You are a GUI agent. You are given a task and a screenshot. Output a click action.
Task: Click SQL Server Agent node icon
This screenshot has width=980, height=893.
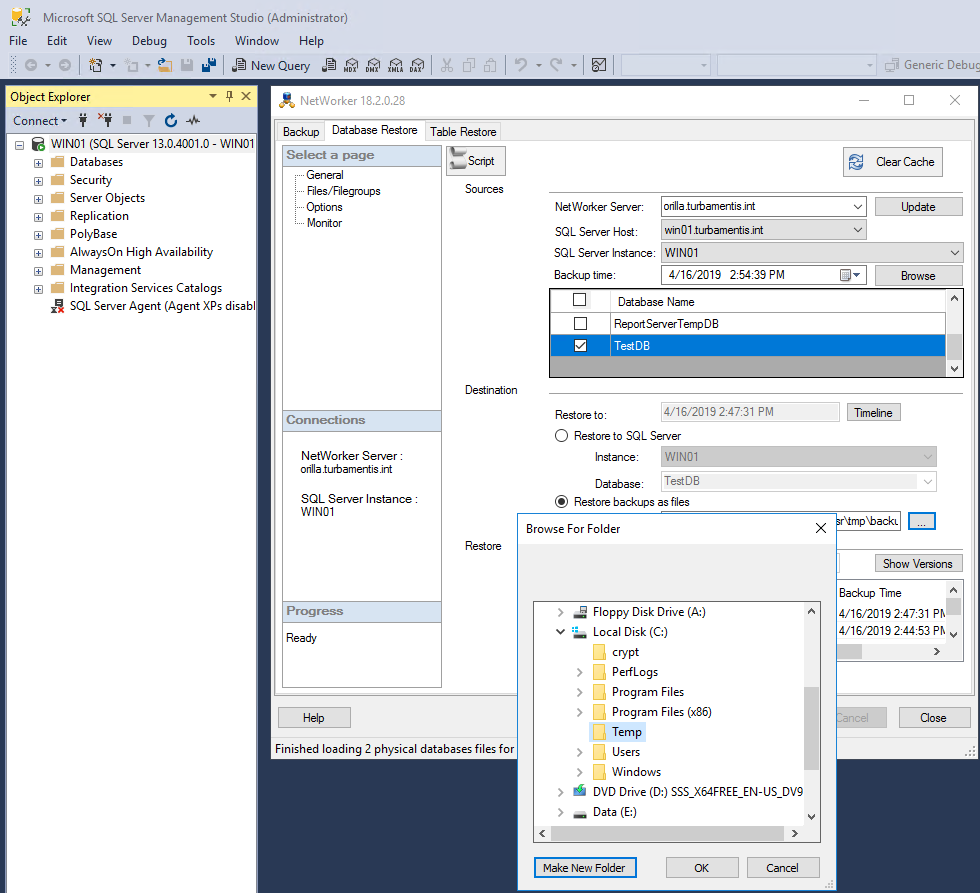tap(58, 306)
